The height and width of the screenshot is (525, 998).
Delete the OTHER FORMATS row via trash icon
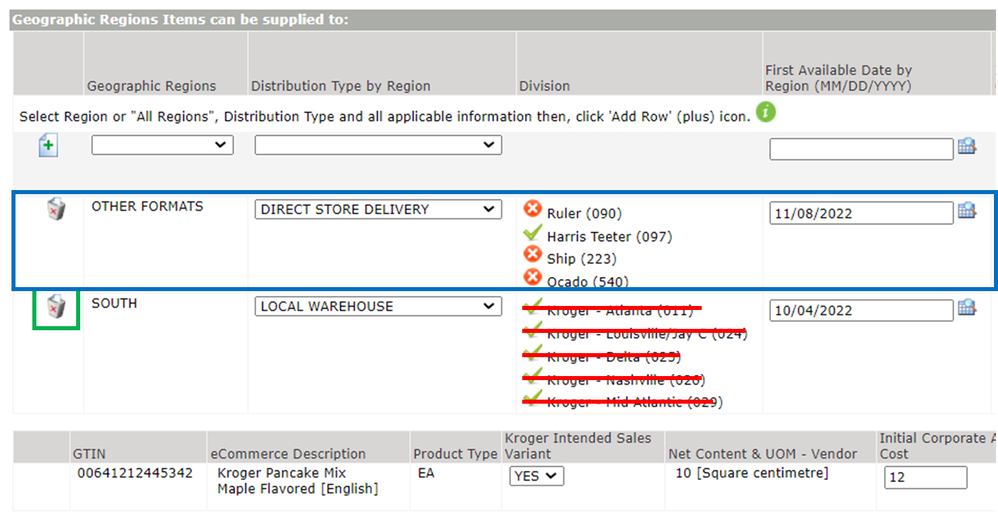pos(56,209)
